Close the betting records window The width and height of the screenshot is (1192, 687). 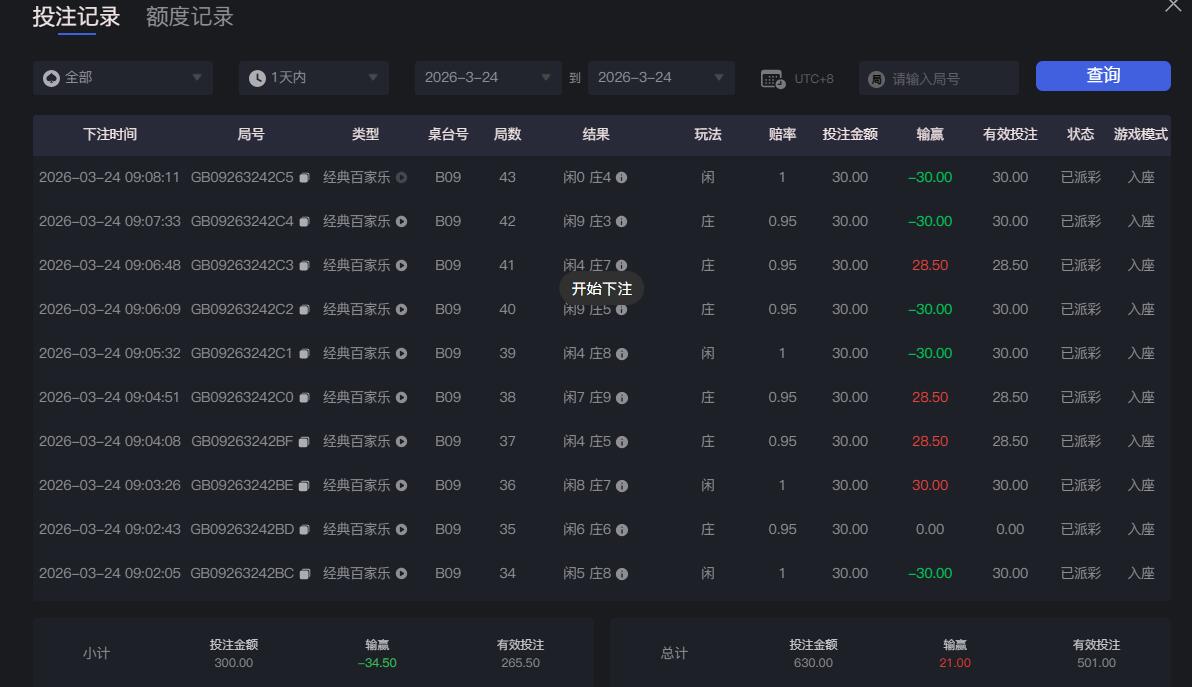[x=1173, y=8]
